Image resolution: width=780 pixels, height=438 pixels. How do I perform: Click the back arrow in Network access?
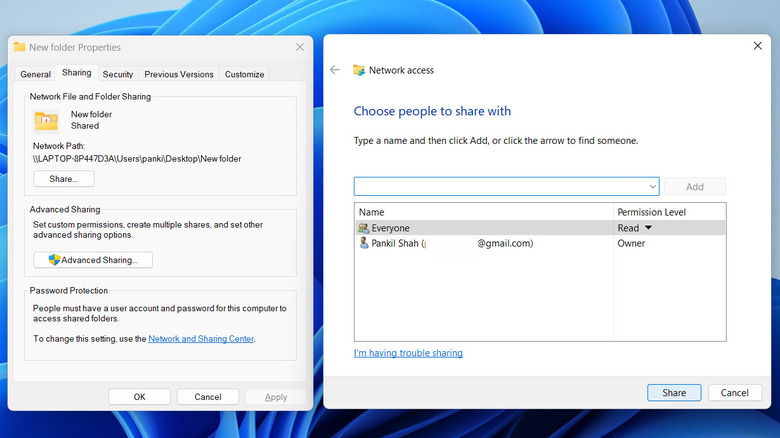(335, 70)
